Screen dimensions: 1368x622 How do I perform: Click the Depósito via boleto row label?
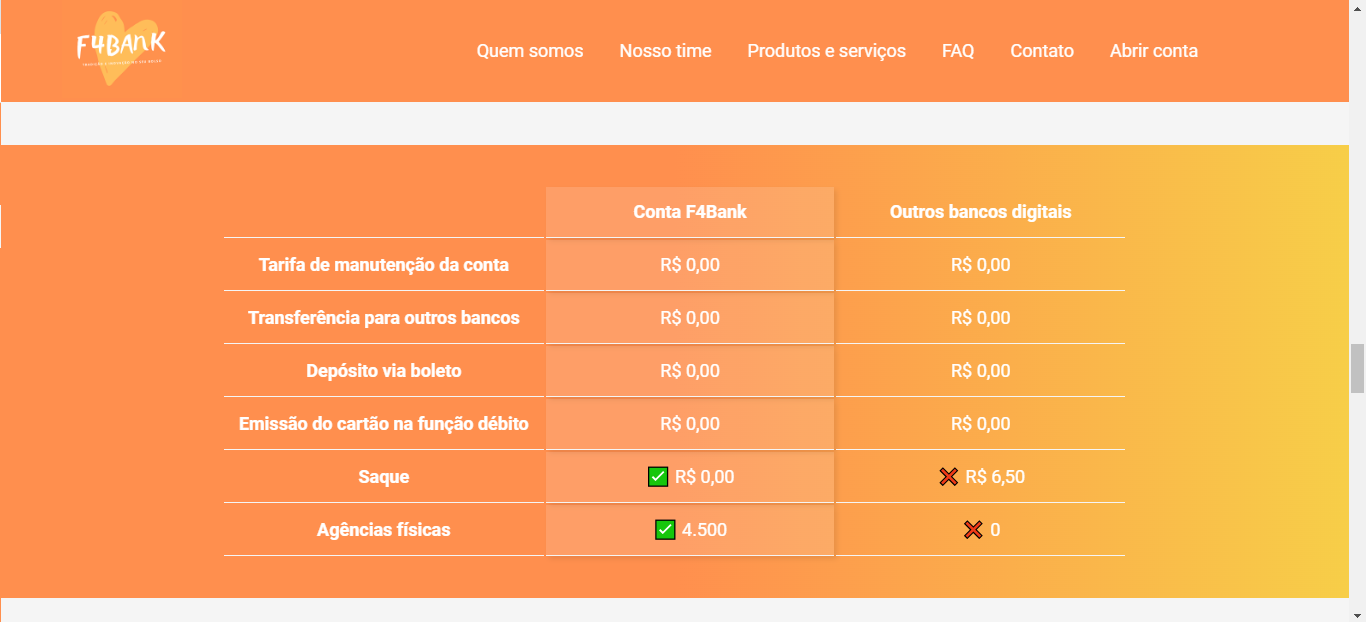(x=384, y=370)
